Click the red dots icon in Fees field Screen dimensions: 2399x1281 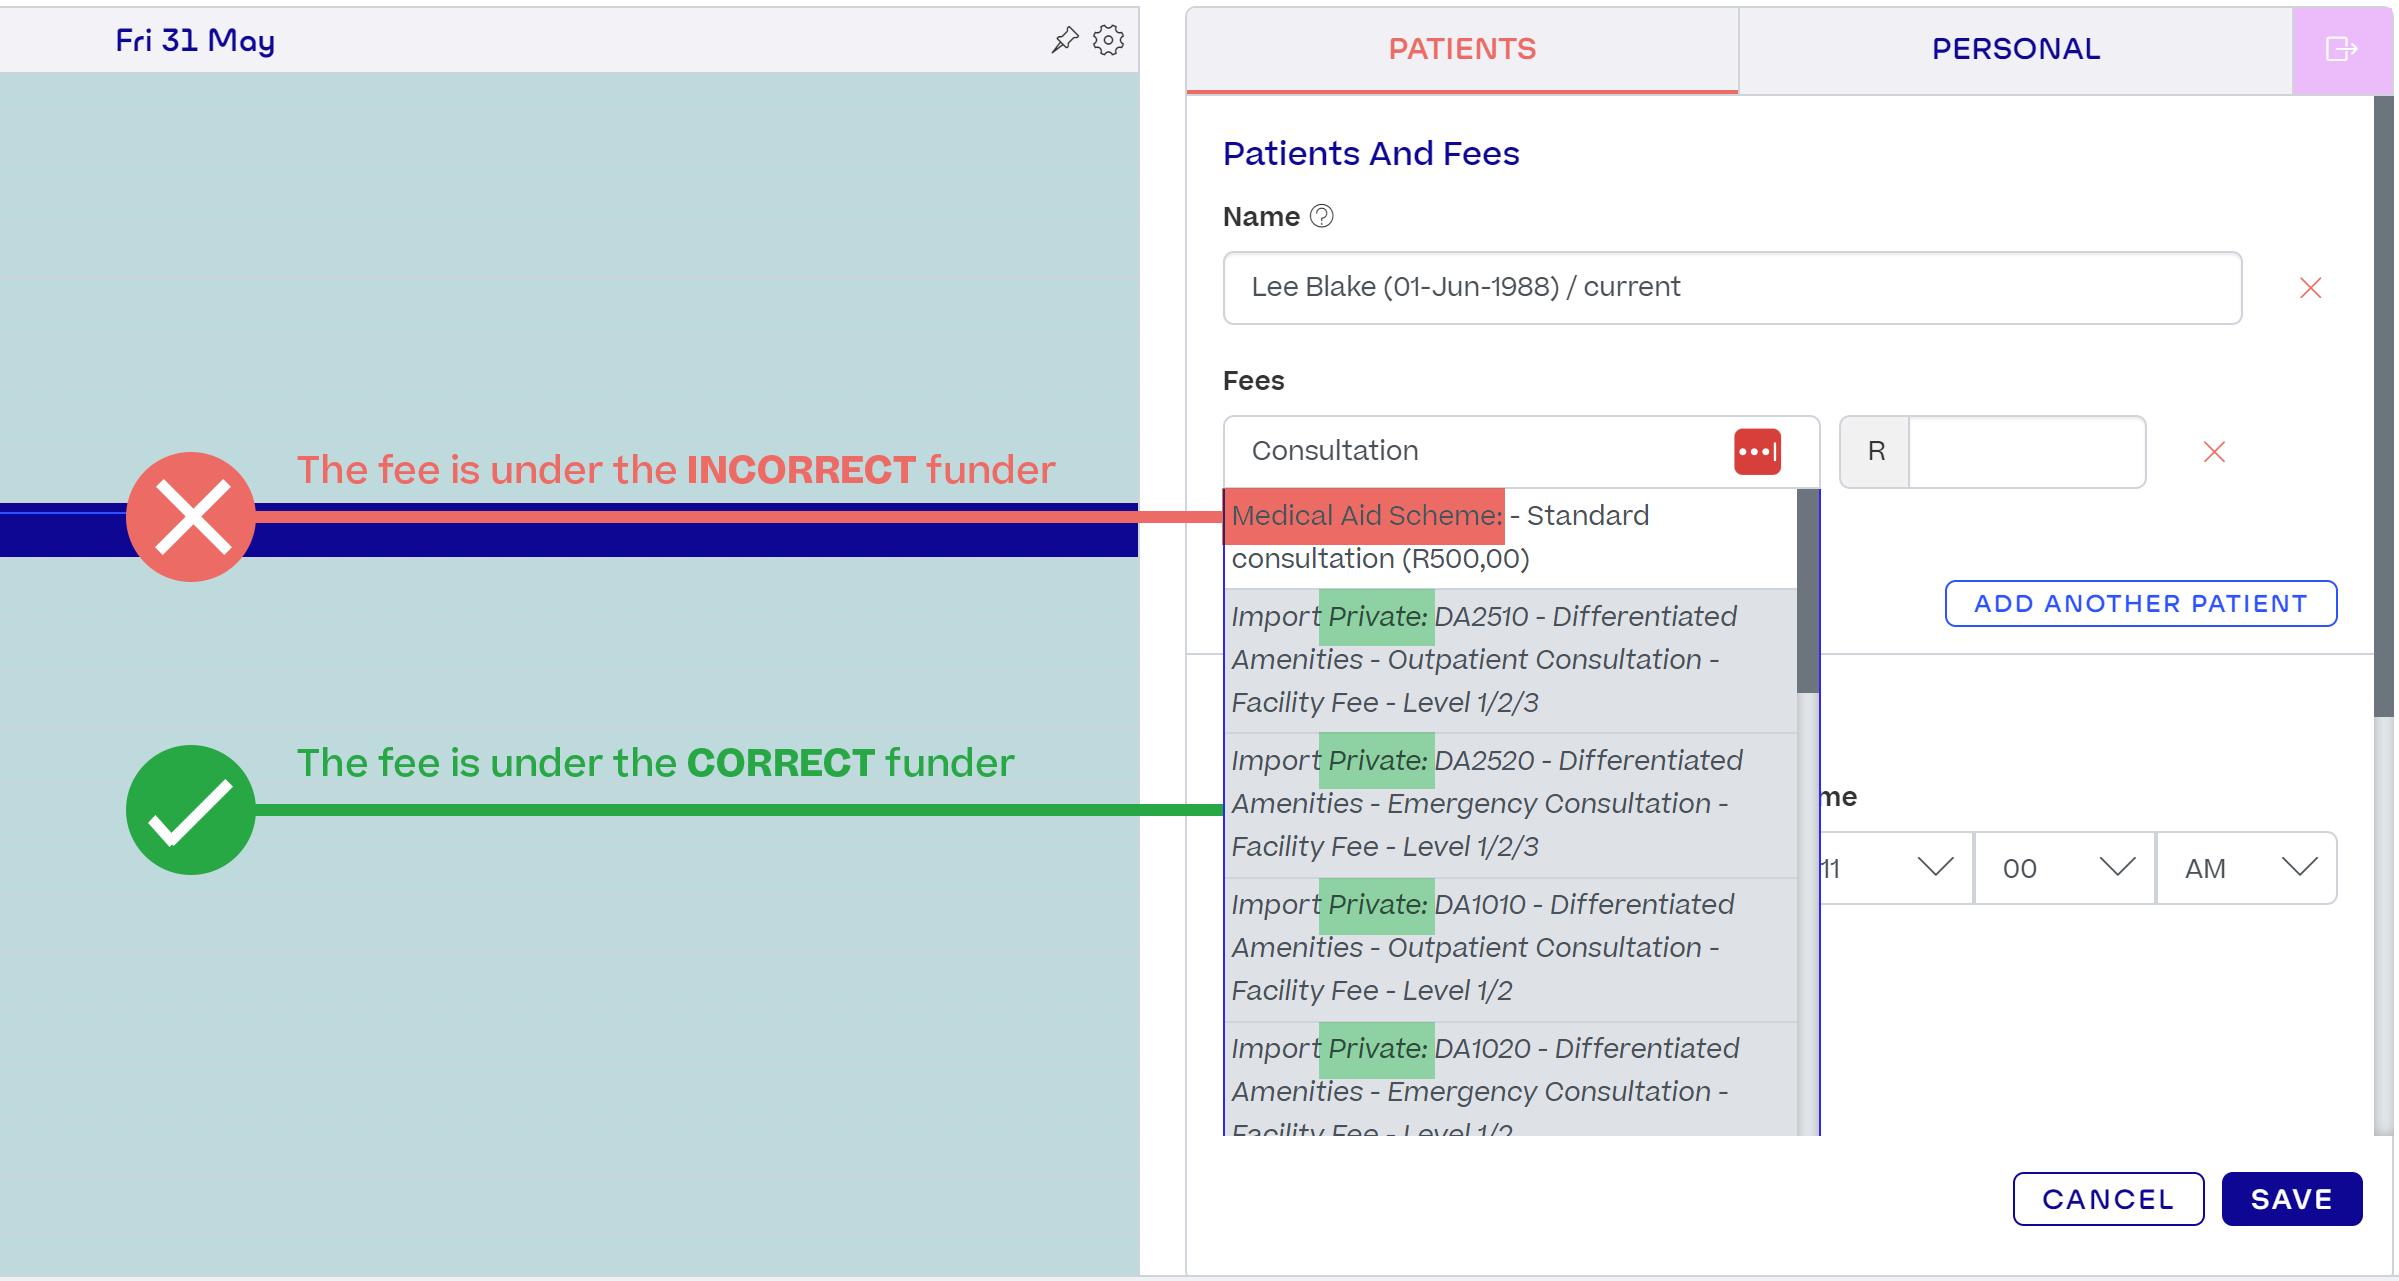[1757, 452]
